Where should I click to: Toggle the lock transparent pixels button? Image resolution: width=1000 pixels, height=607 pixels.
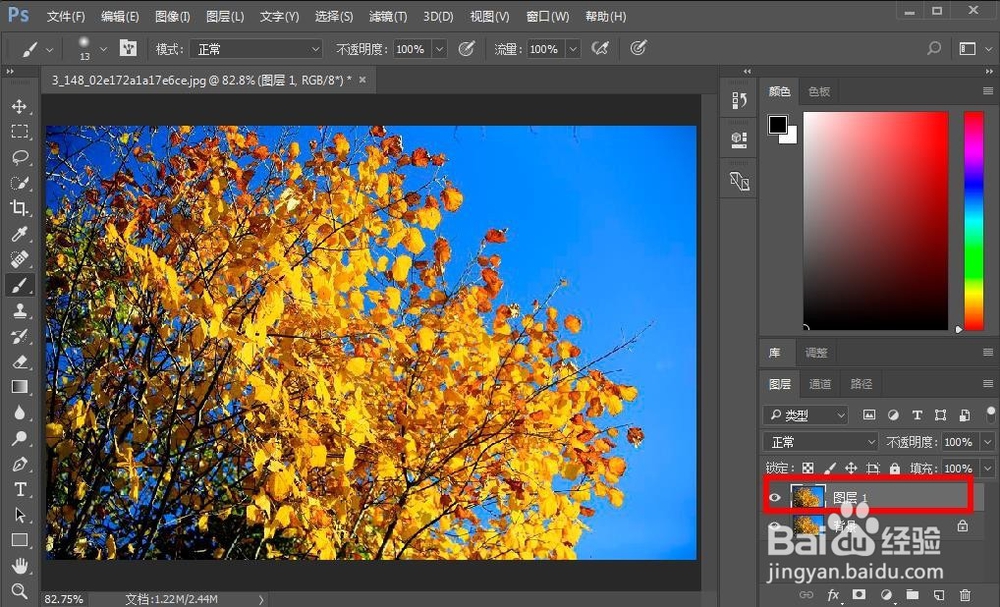[808, 468]
